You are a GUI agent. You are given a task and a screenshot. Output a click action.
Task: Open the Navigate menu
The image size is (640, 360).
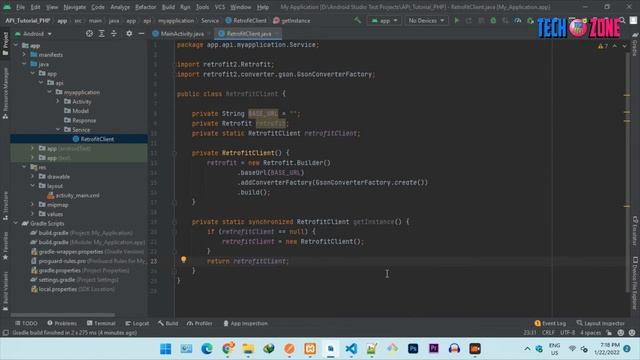[x=74, y=7]
